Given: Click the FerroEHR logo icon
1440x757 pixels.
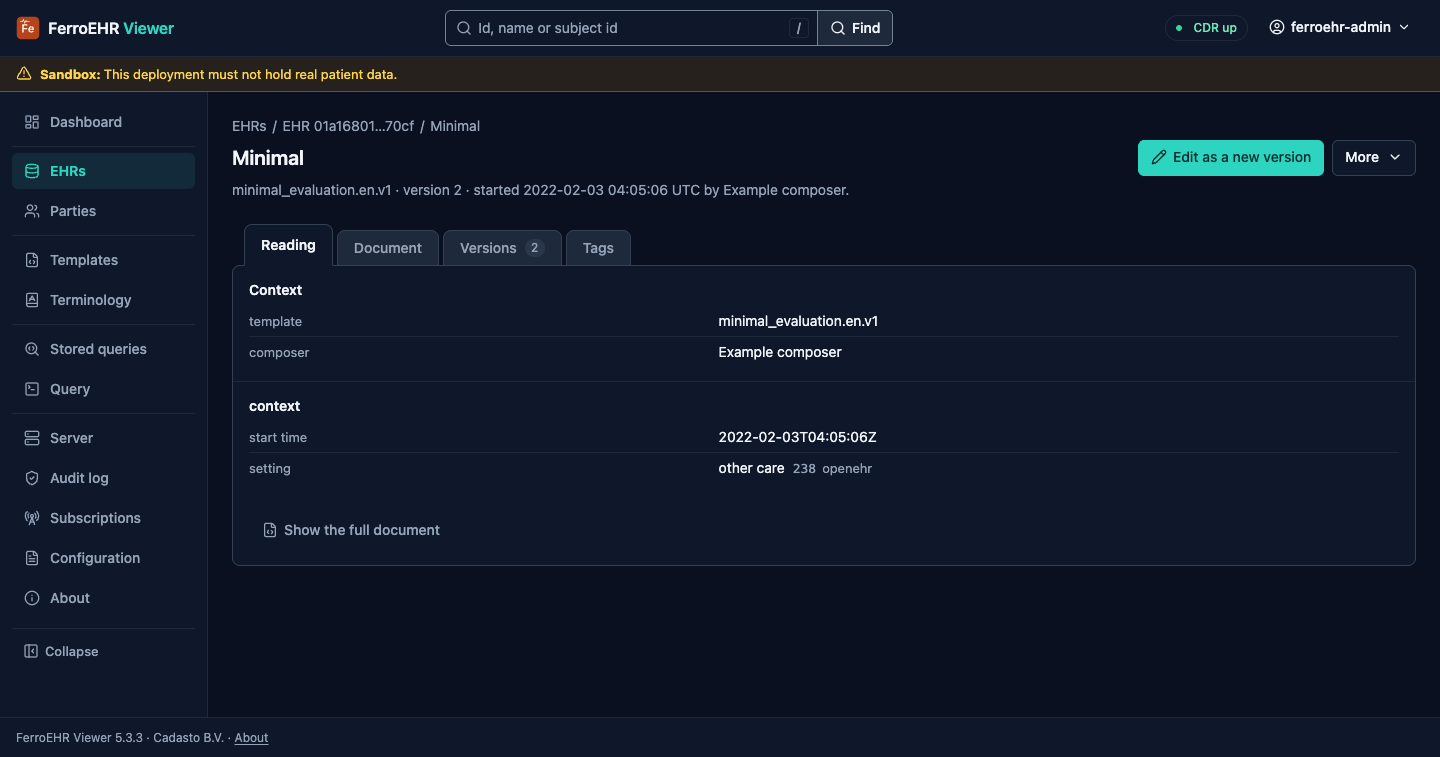Looking at the screenshot, I should coord(28,28).
